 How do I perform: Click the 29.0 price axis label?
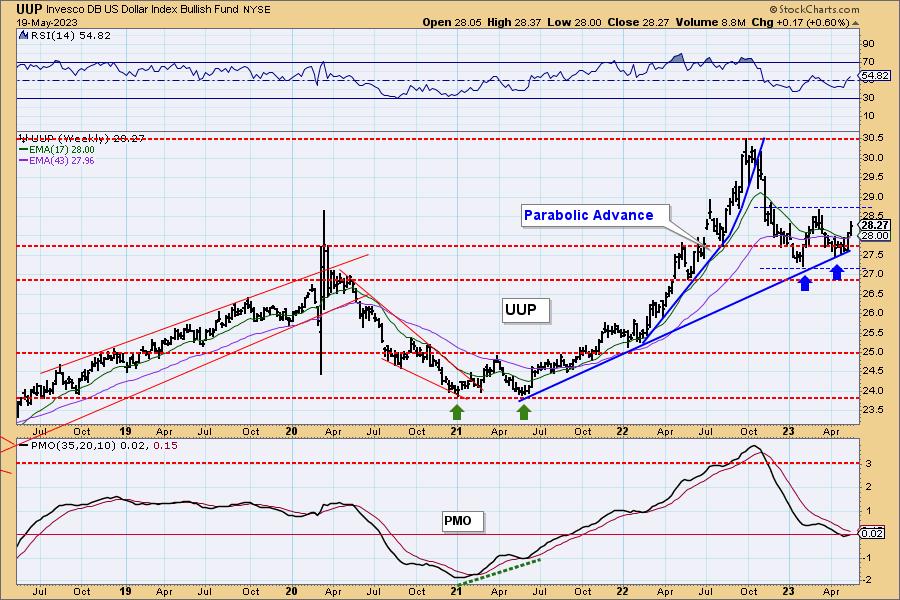(872, 196)
